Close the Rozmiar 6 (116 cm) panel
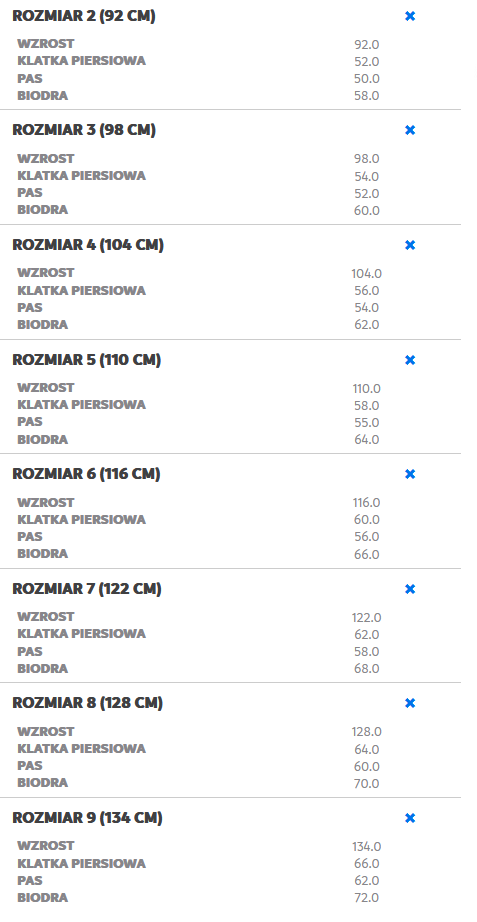Screen dimensions: 477x922 (x=410, y=474)
